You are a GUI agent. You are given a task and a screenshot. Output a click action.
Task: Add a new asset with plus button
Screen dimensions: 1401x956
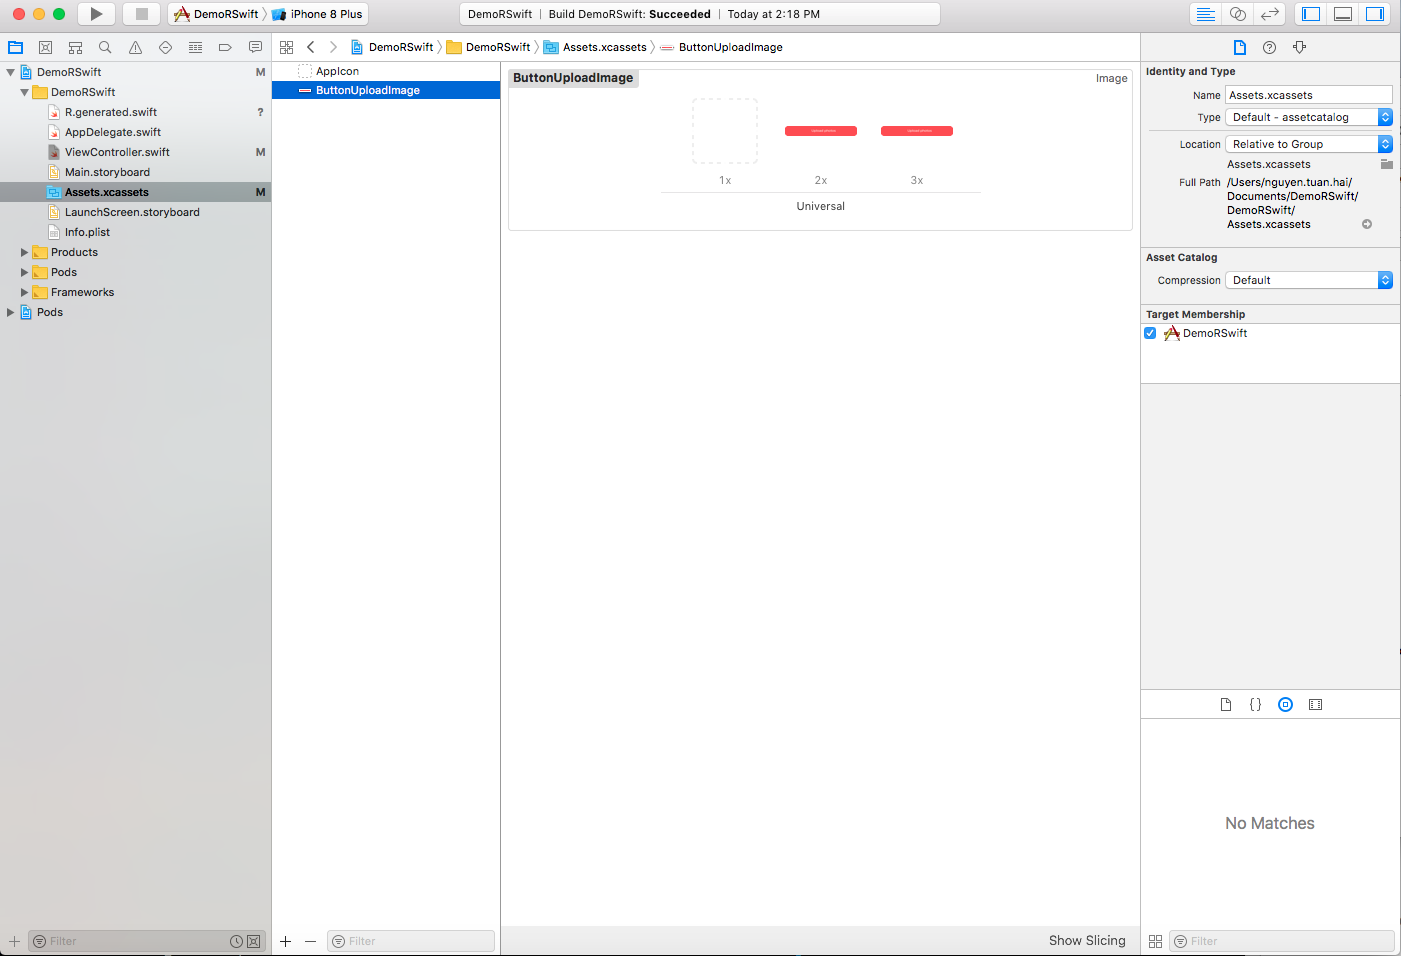(286, 941)
